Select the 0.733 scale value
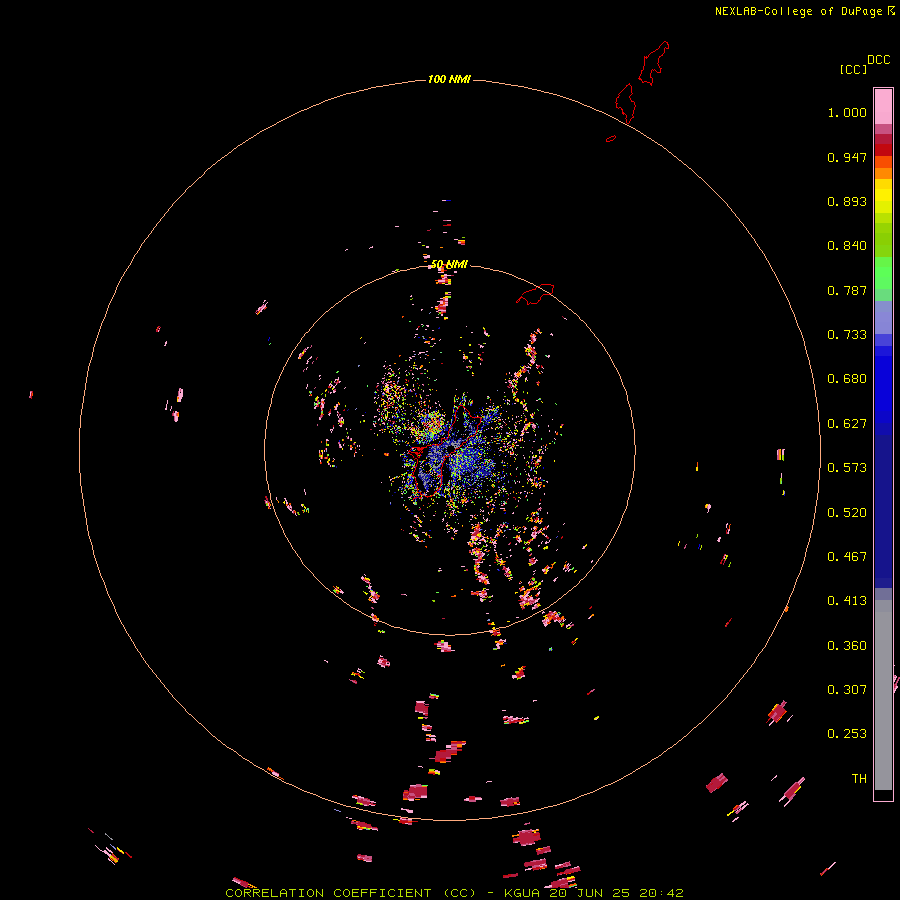The width and height of the screenshot is (900, 900). click(847, 335)
